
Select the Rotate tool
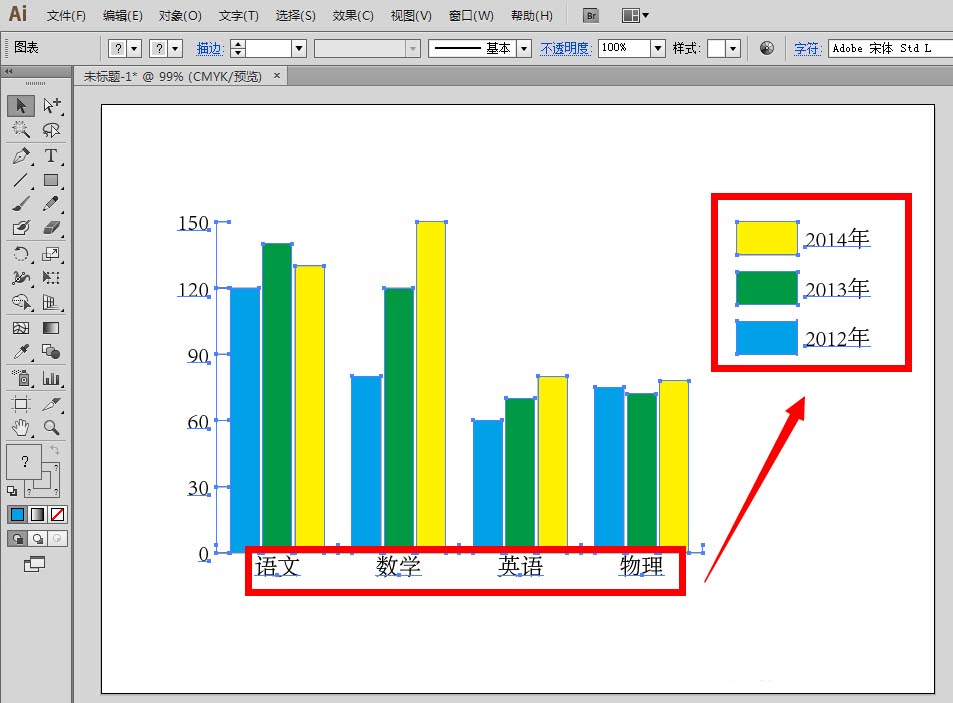[21, 254]
